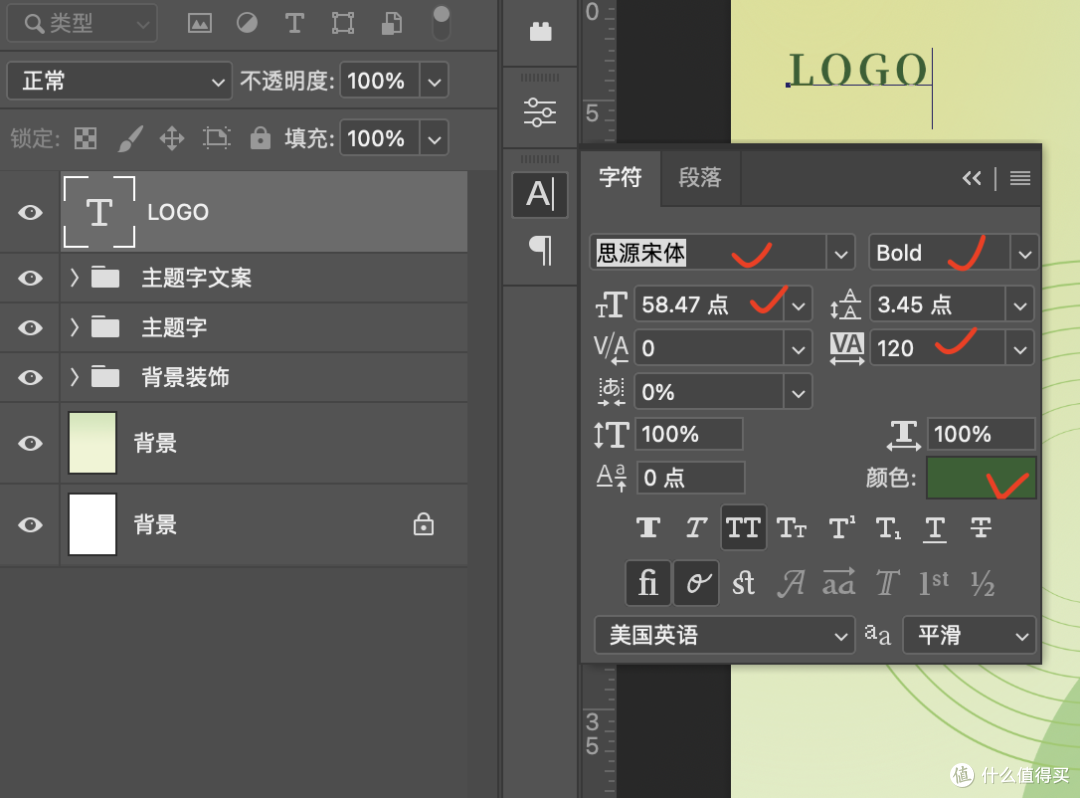The height and width of the screenshot is (798, 1080).
Task: Toggle Superscript style
Action: [841, 528]
